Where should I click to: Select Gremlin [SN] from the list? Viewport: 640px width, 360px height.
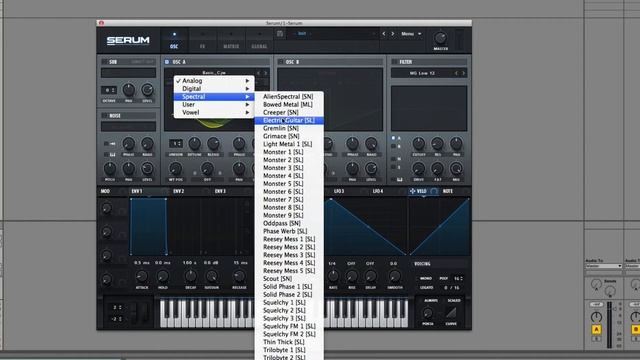(289, 128)
